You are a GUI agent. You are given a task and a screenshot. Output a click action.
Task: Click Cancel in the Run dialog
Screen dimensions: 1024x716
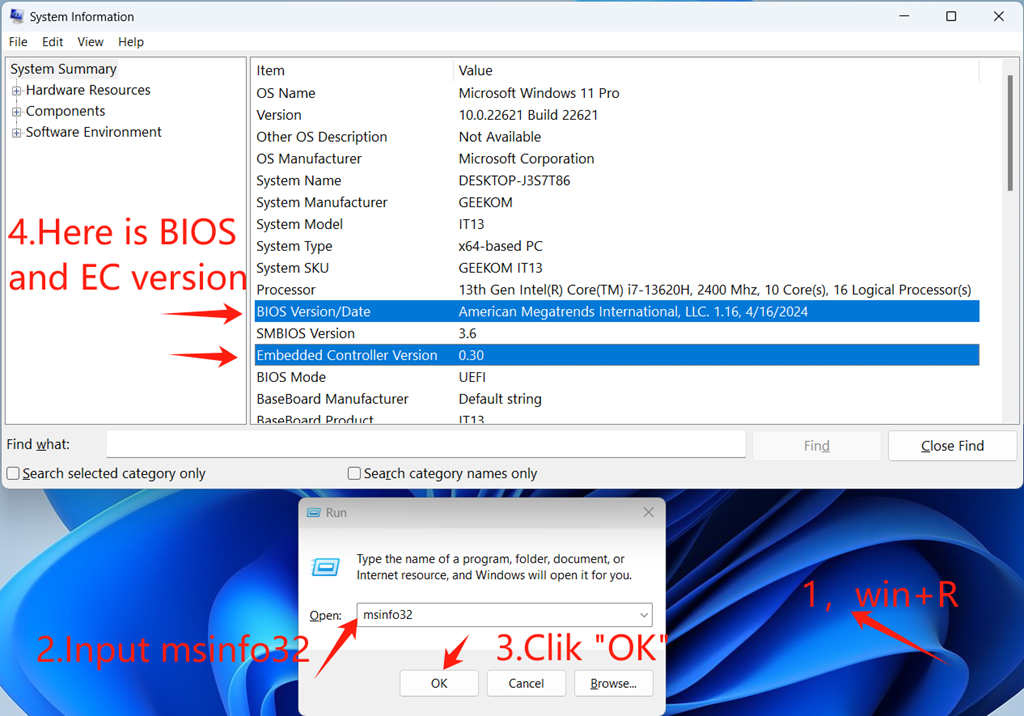click(x=526, y=683)
